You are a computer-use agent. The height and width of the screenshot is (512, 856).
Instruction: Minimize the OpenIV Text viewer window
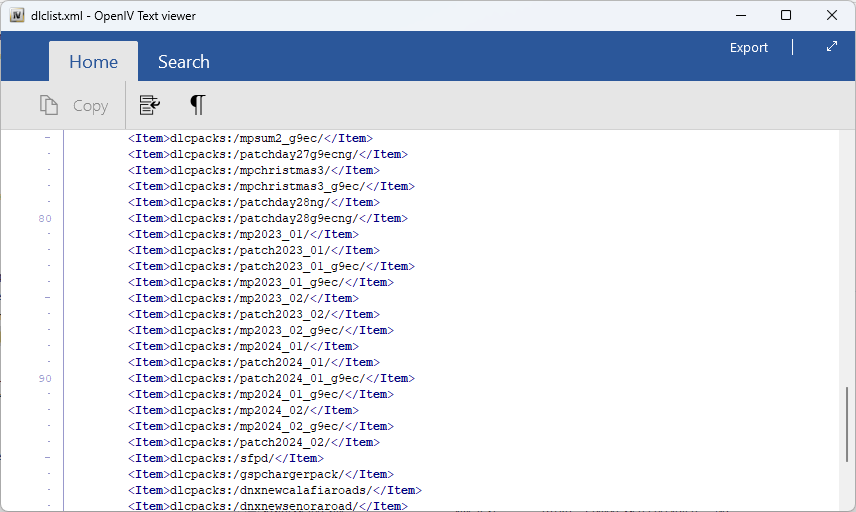pyautogui.click(x=740, y=15)
